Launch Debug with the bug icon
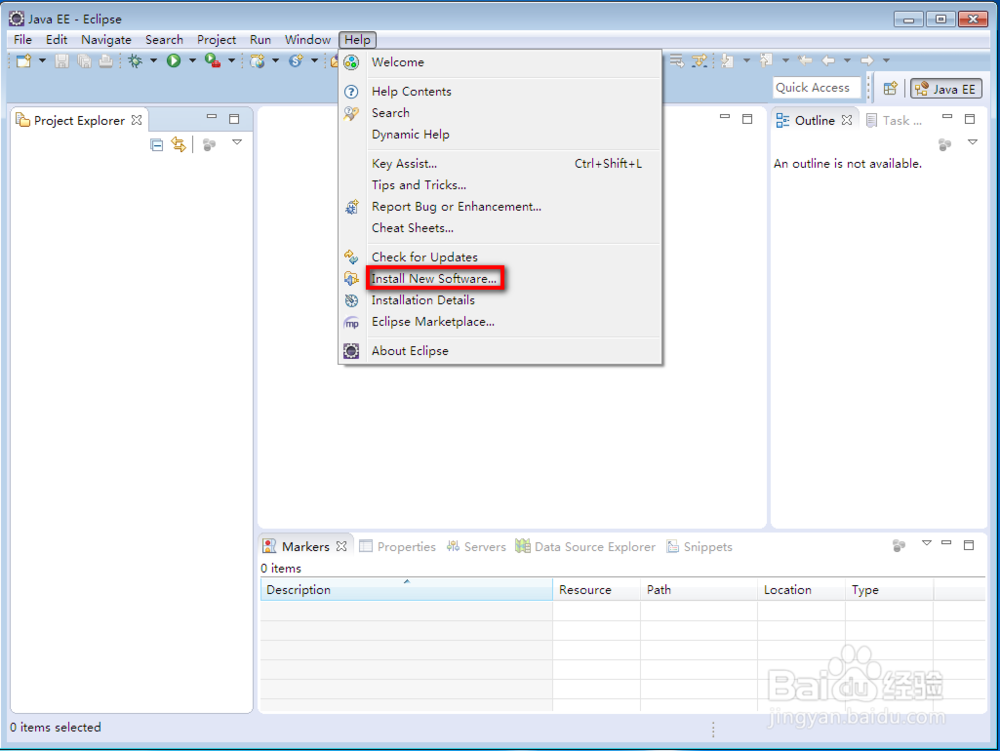 tap(135, 61)
